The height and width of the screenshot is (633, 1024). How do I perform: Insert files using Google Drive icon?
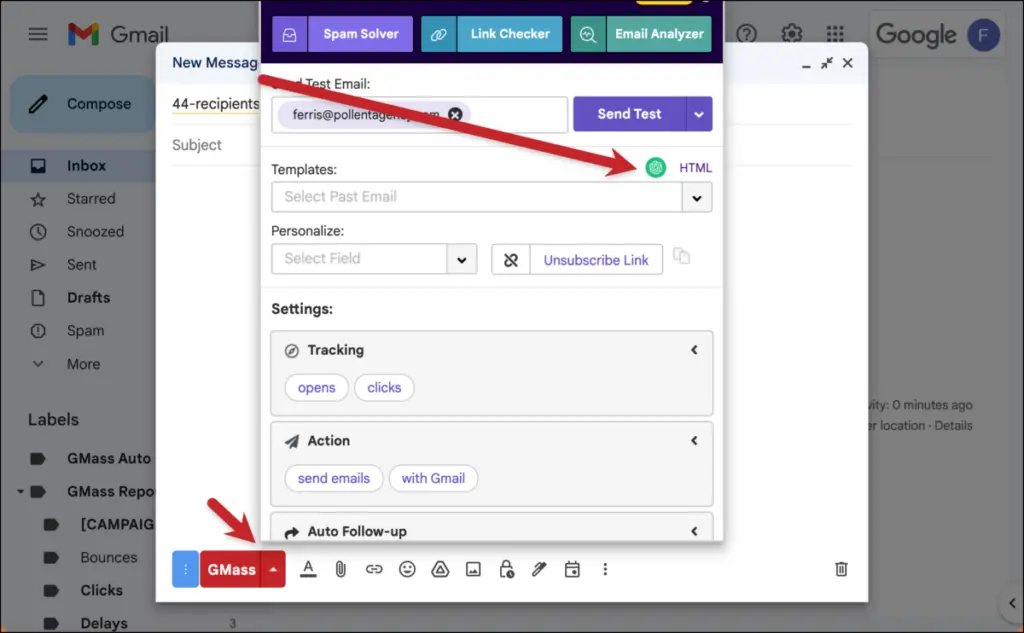pyautogui.click(x=440, y=569)
